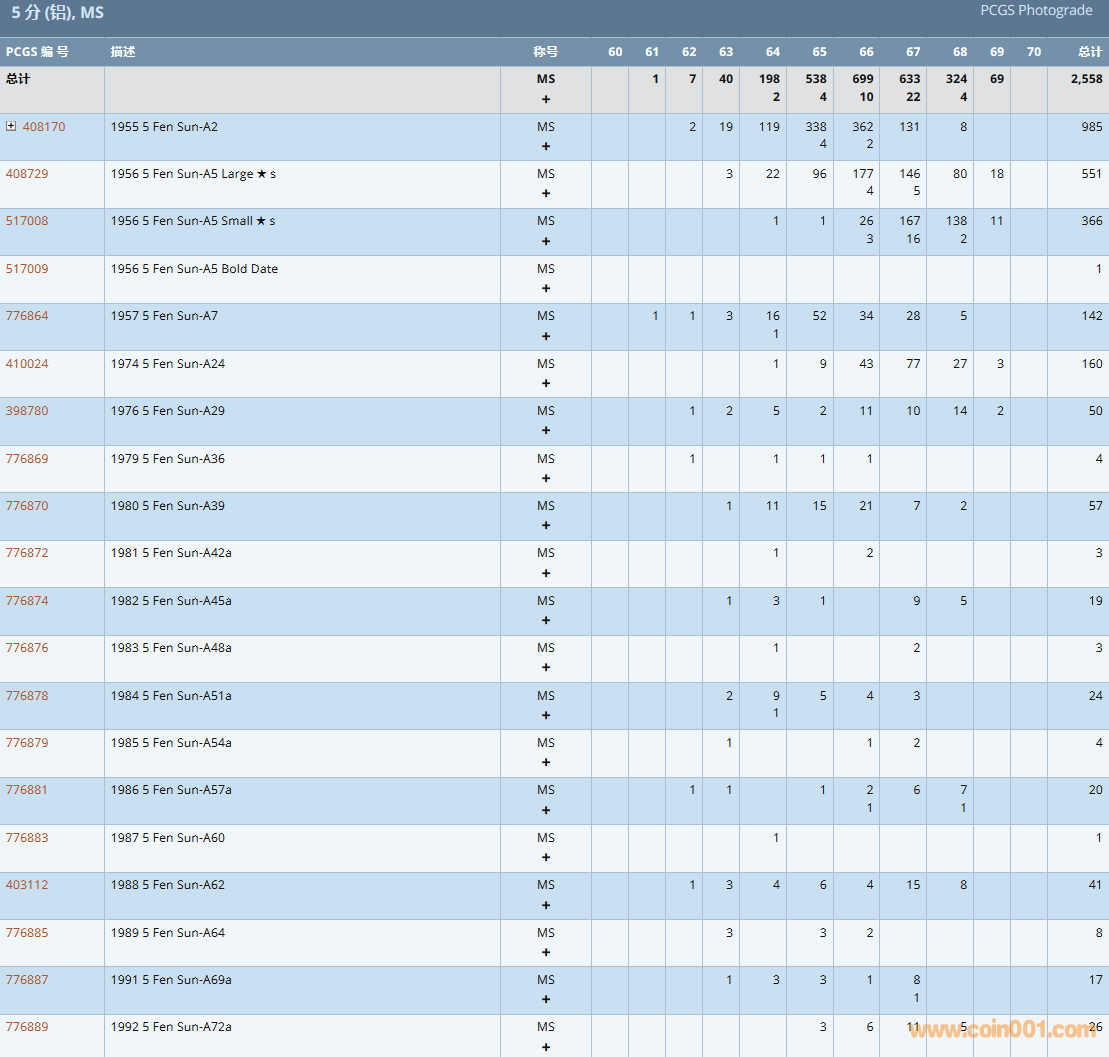Select PCGS number 517009 Bold Date

click(x=27, y=269)
